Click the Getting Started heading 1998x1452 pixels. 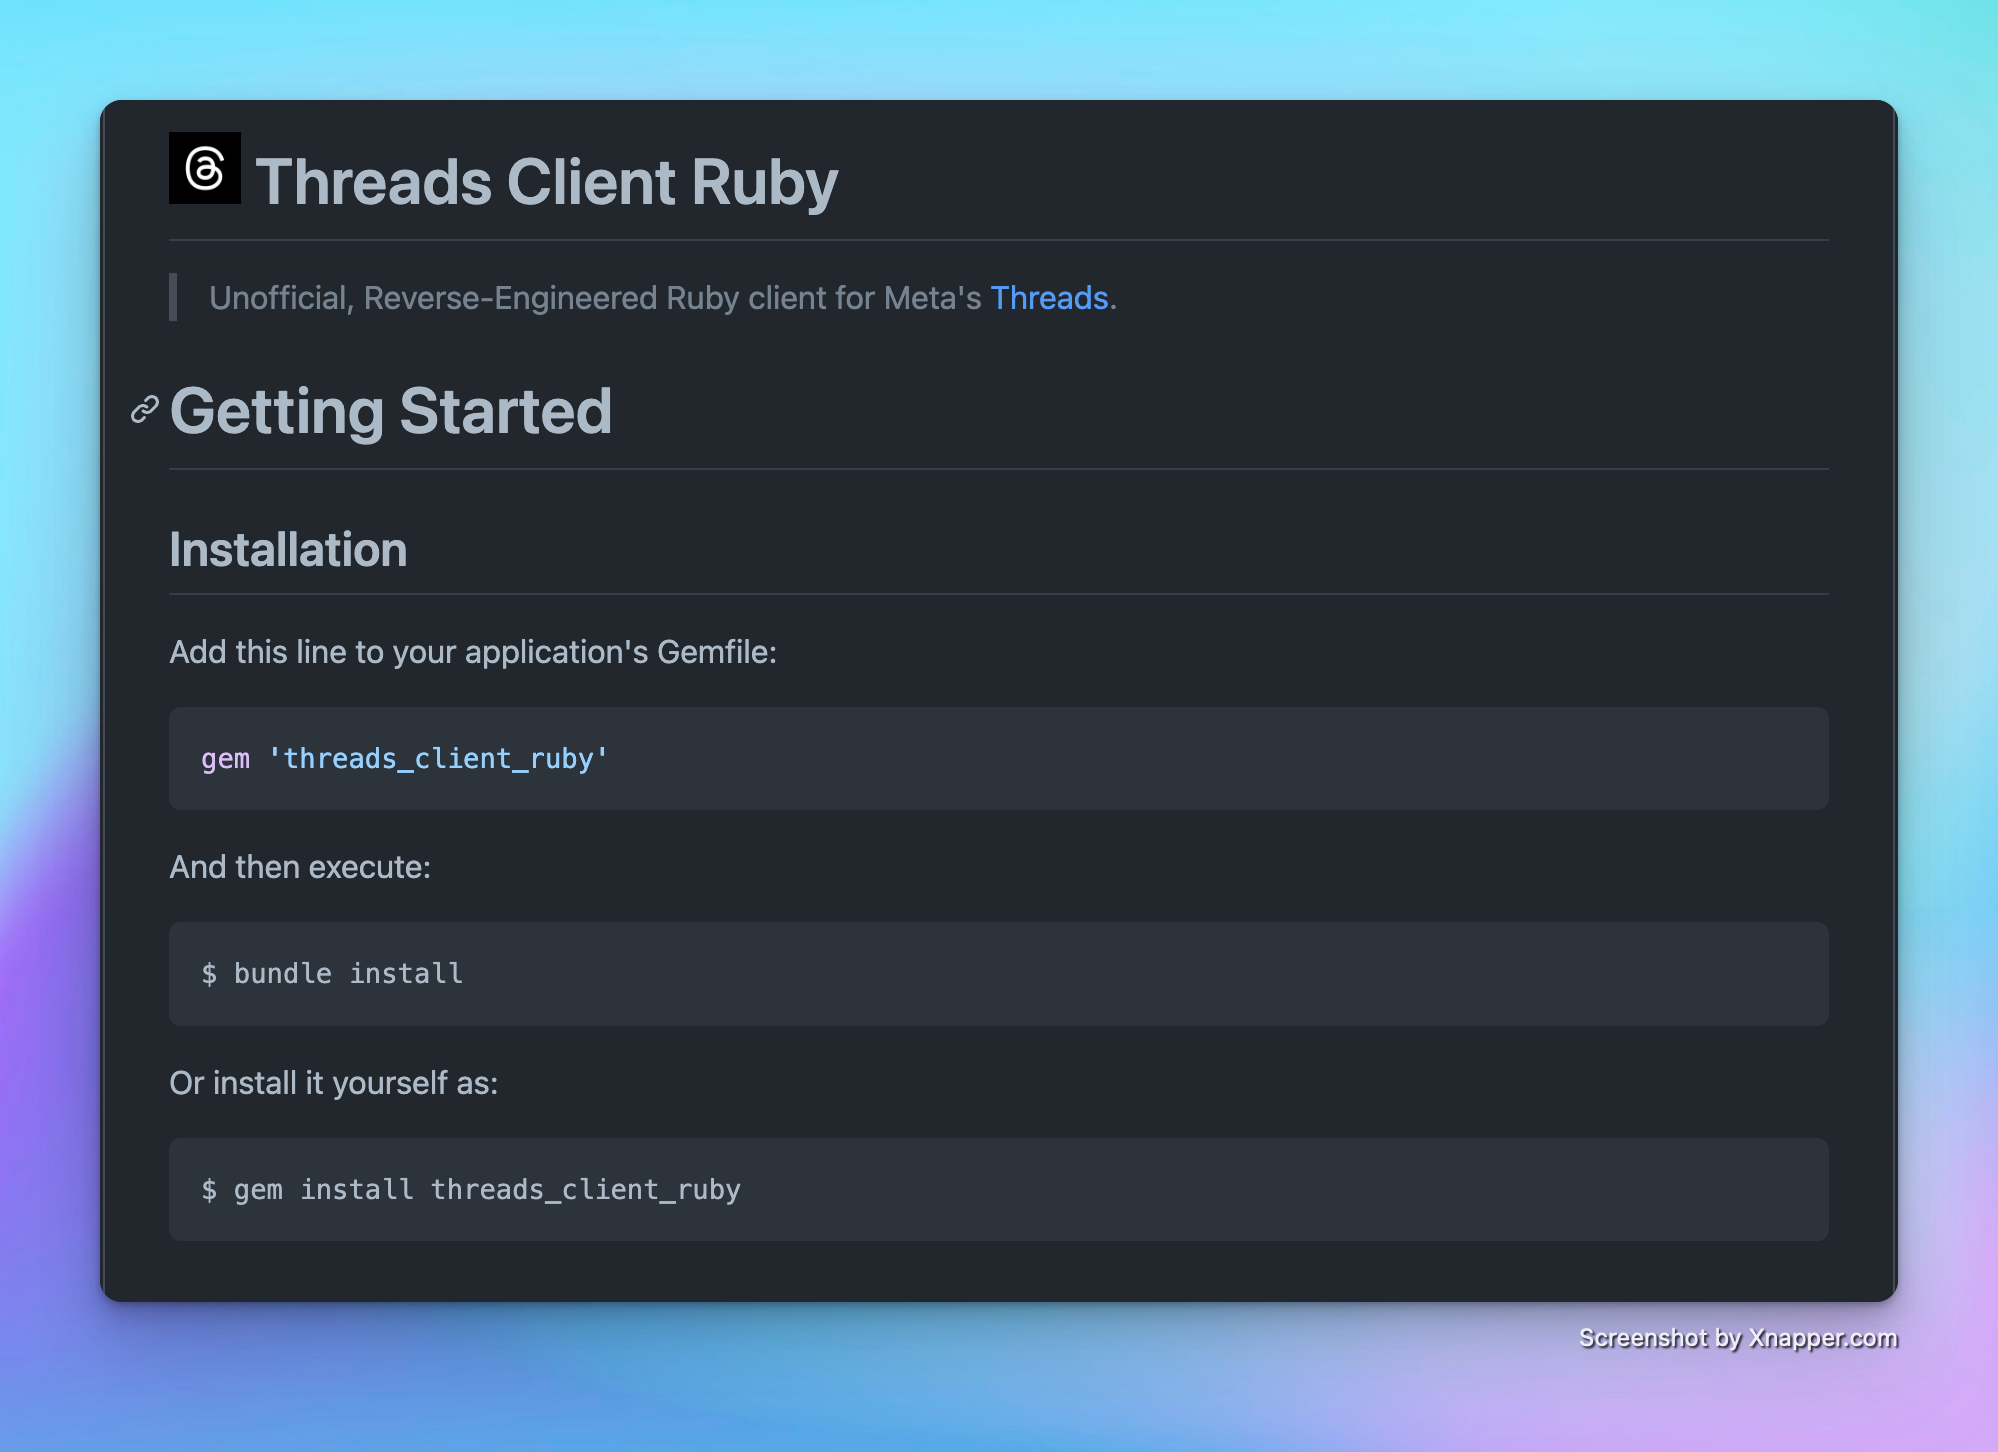click(x=390, y=411)
